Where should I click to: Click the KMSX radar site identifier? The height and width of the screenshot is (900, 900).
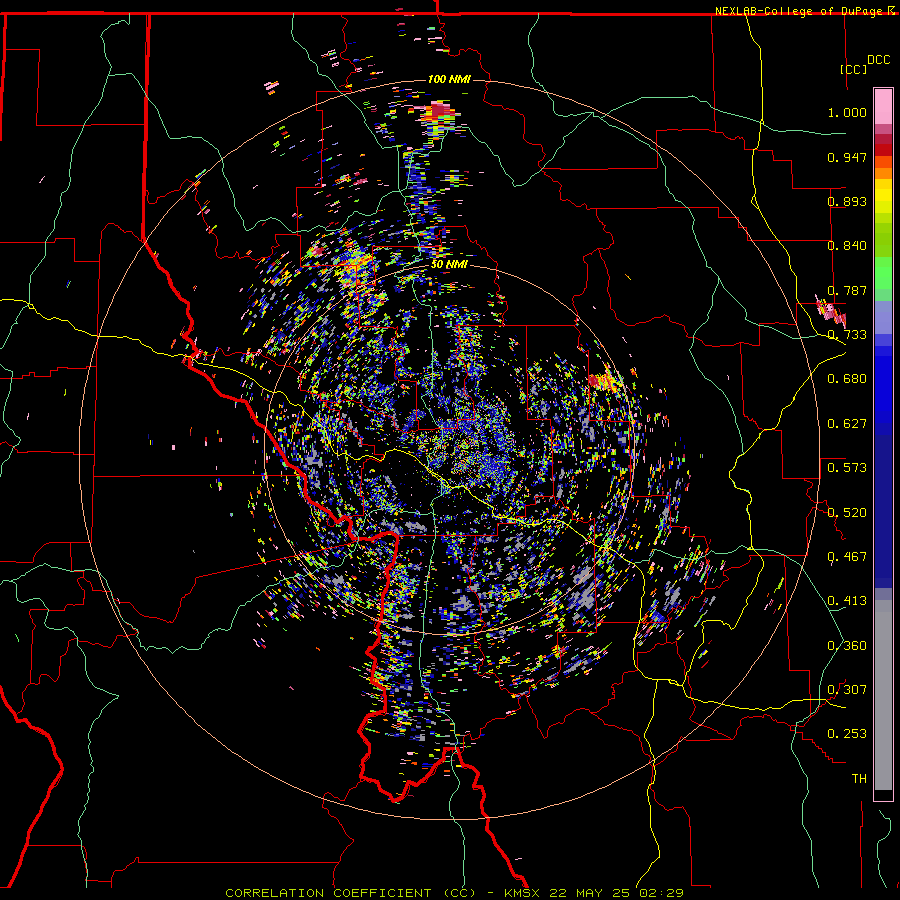pyautogui.click(x=523, y=893)
